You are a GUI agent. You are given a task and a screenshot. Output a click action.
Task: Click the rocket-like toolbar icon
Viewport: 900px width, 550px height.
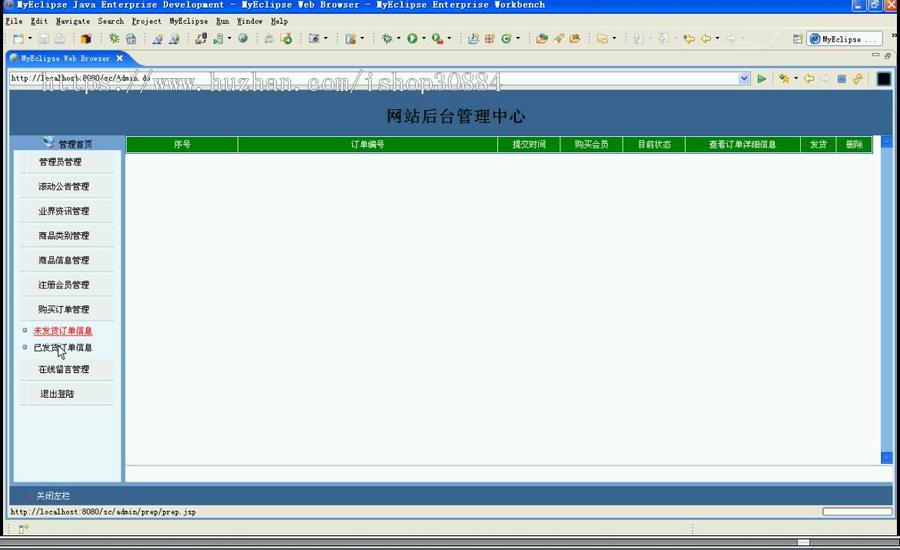558,38
